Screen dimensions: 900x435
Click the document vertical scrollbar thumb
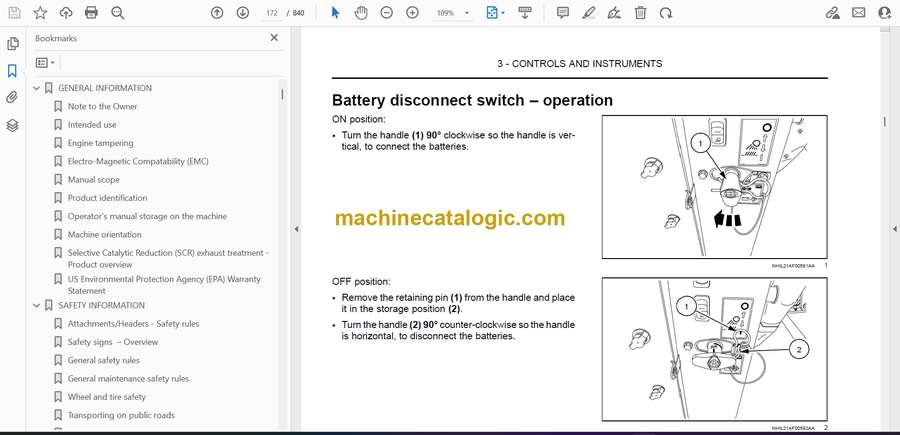pyautogui.click(x=885, y=122)
